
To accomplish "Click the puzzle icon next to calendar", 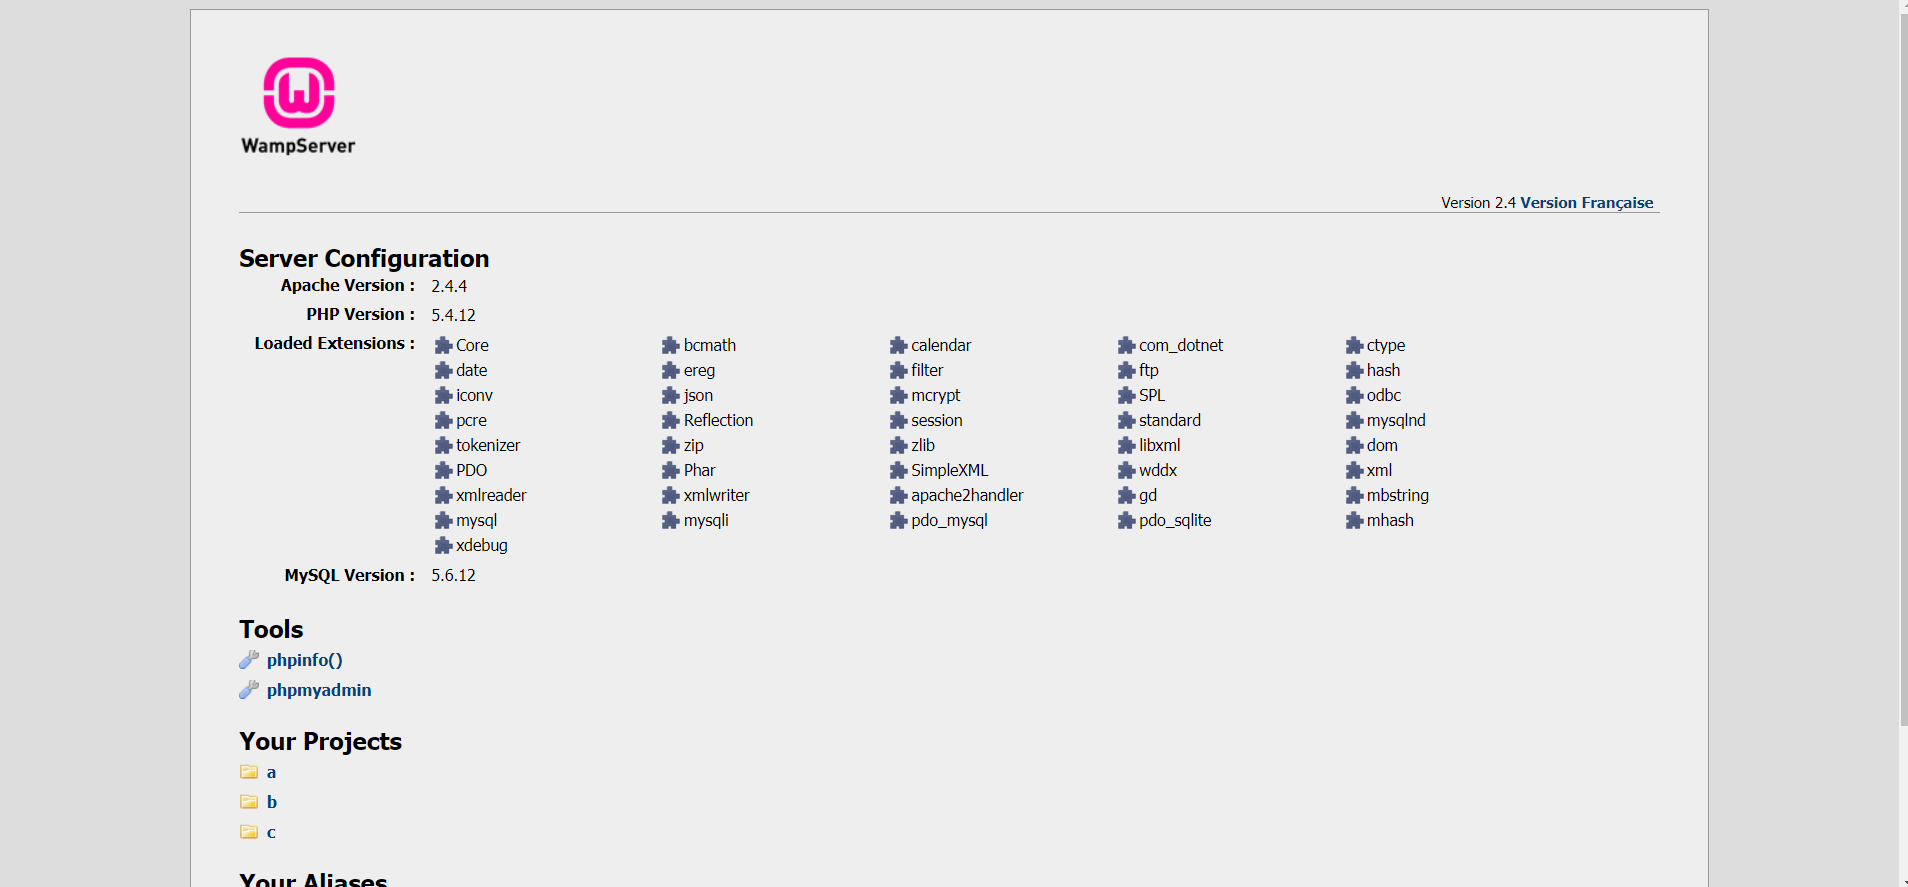I will (898, 346).
